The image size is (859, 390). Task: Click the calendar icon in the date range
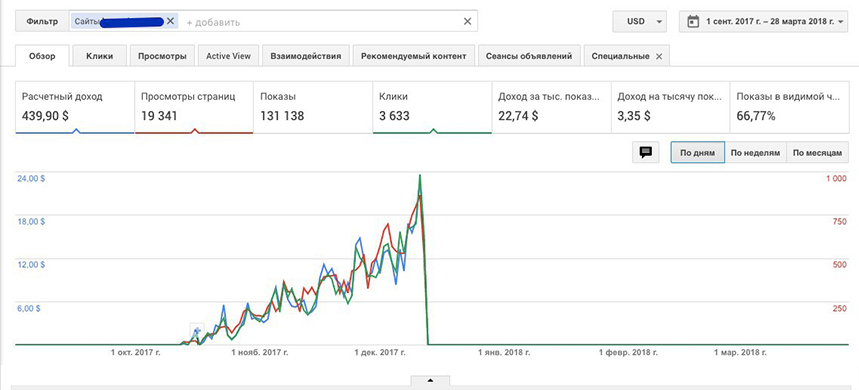pos(693,22)
